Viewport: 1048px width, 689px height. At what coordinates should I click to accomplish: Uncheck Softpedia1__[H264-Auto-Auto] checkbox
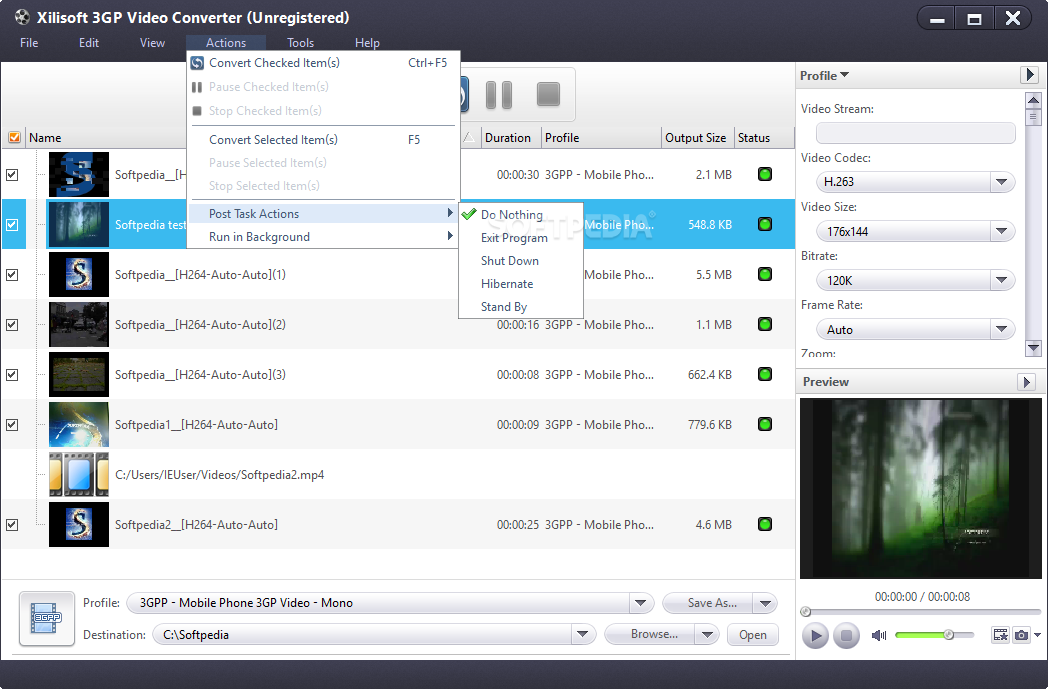click(12, 424)
